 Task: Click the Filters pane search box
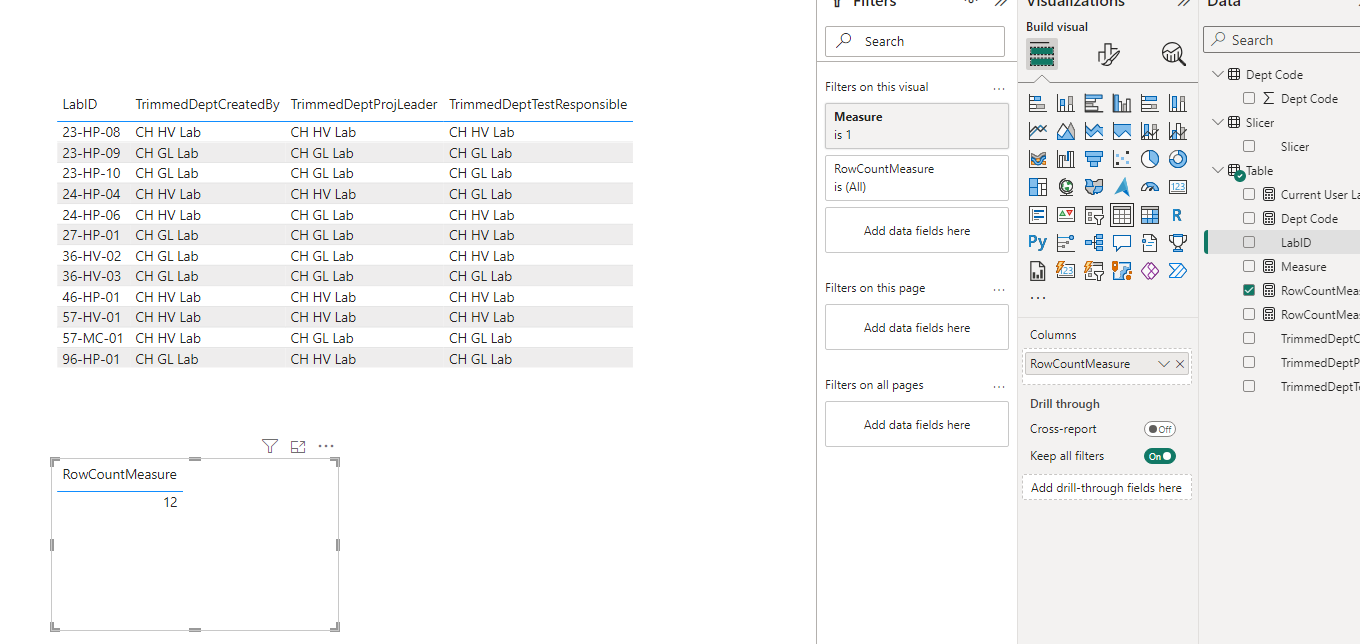tap(915, 41)
